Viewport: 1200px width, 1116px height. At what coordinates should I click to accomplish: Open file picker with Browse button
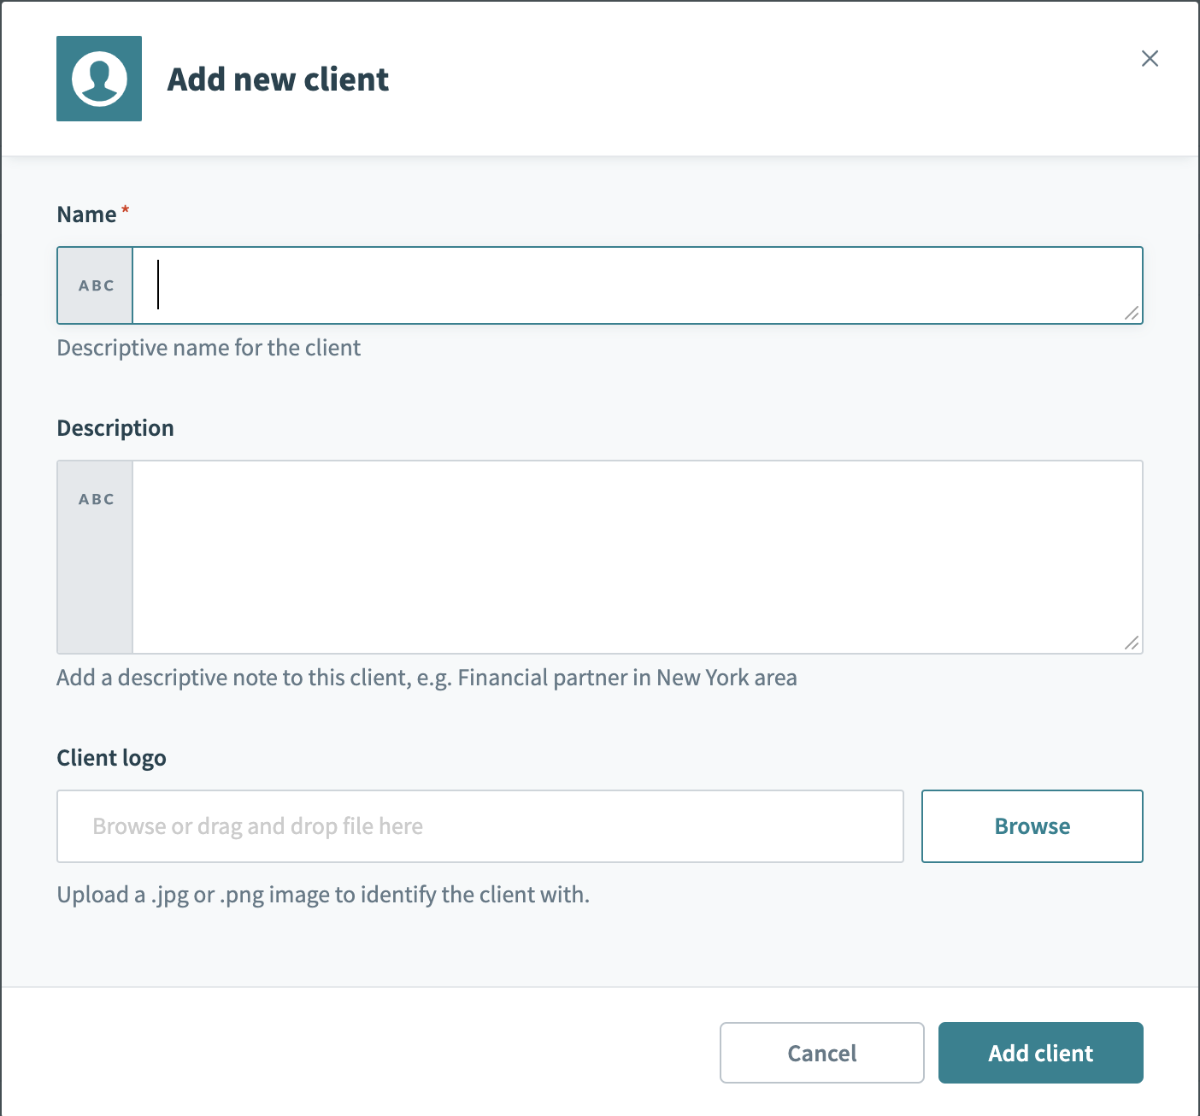[1032, 826]
